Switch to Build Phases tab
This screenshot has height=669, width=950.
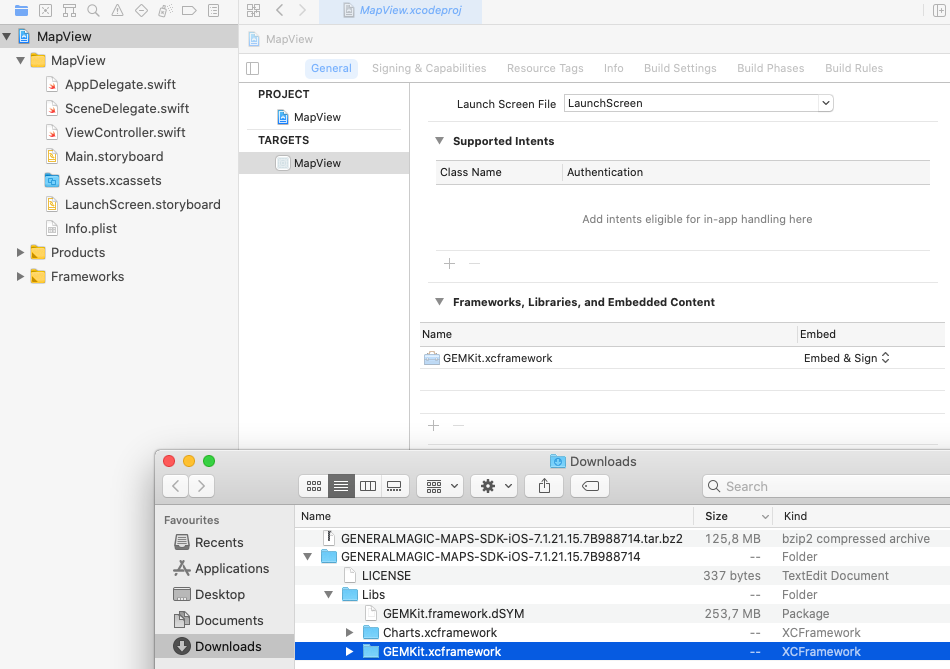tap(771, 68)
